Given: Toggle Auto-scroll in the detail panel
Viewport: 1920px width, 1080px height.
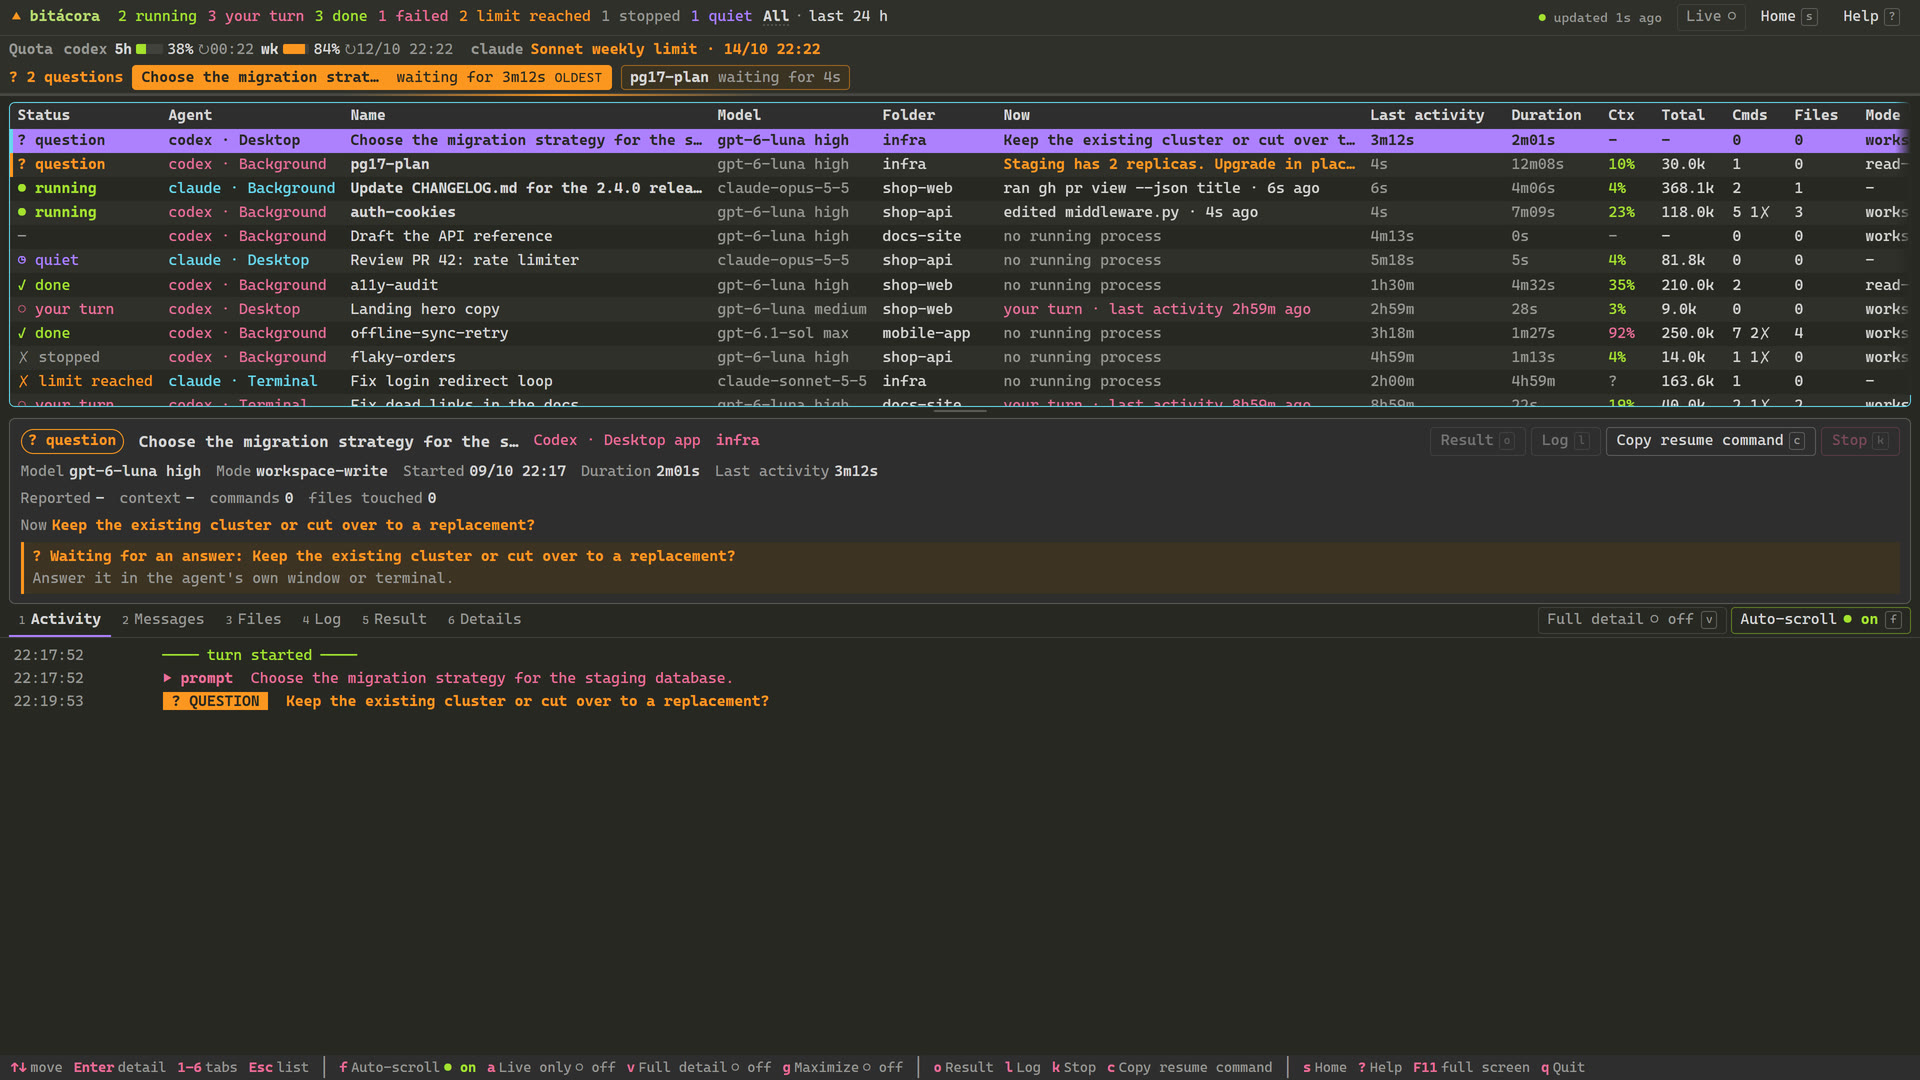Looking at the screenshot, I should (x=1820, y=620).
